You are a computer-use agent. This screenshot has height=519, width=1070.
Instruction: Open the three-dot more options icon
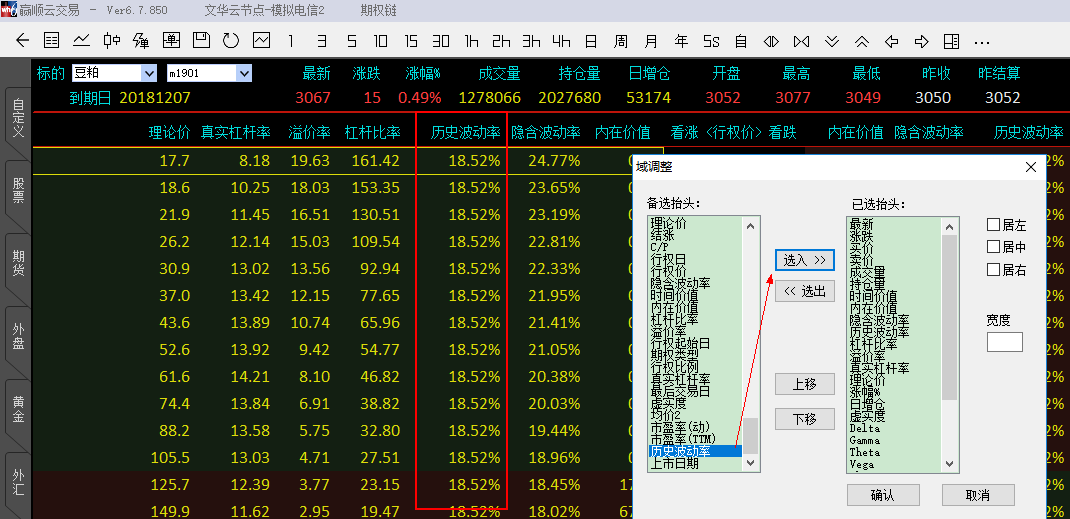pyautogui.click(x=982, y=41)
